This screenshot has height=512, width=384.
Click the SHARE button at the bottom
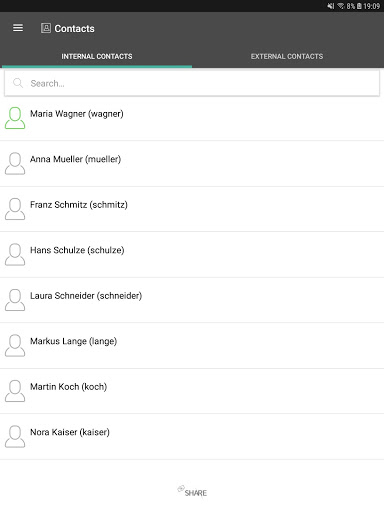click(x=192, y=492)
